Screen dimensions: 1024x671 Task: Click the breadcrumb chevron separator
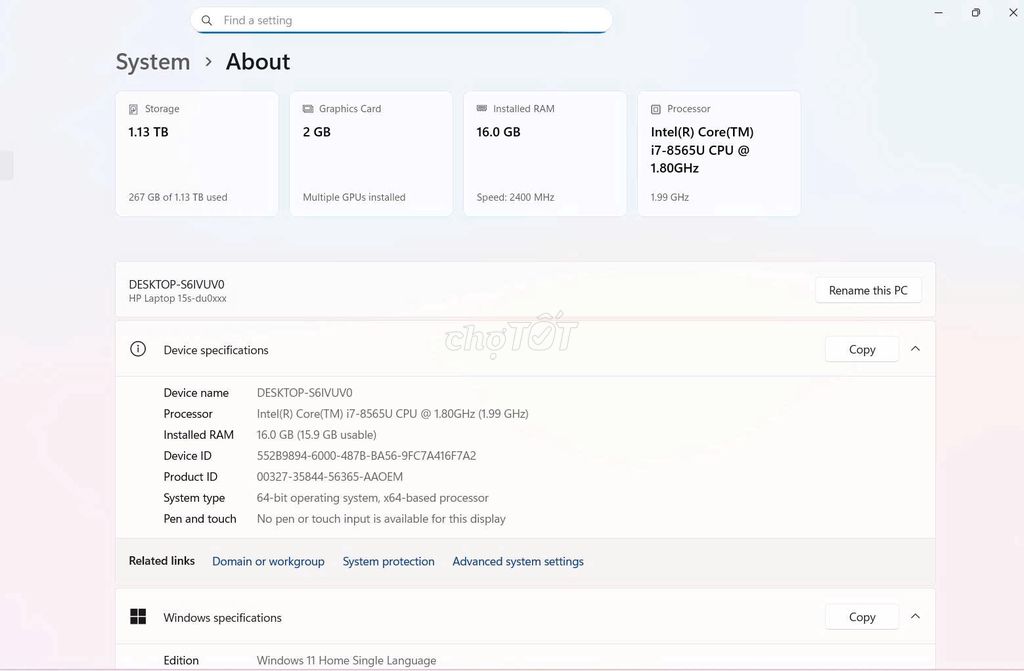[x=208, y=61]
